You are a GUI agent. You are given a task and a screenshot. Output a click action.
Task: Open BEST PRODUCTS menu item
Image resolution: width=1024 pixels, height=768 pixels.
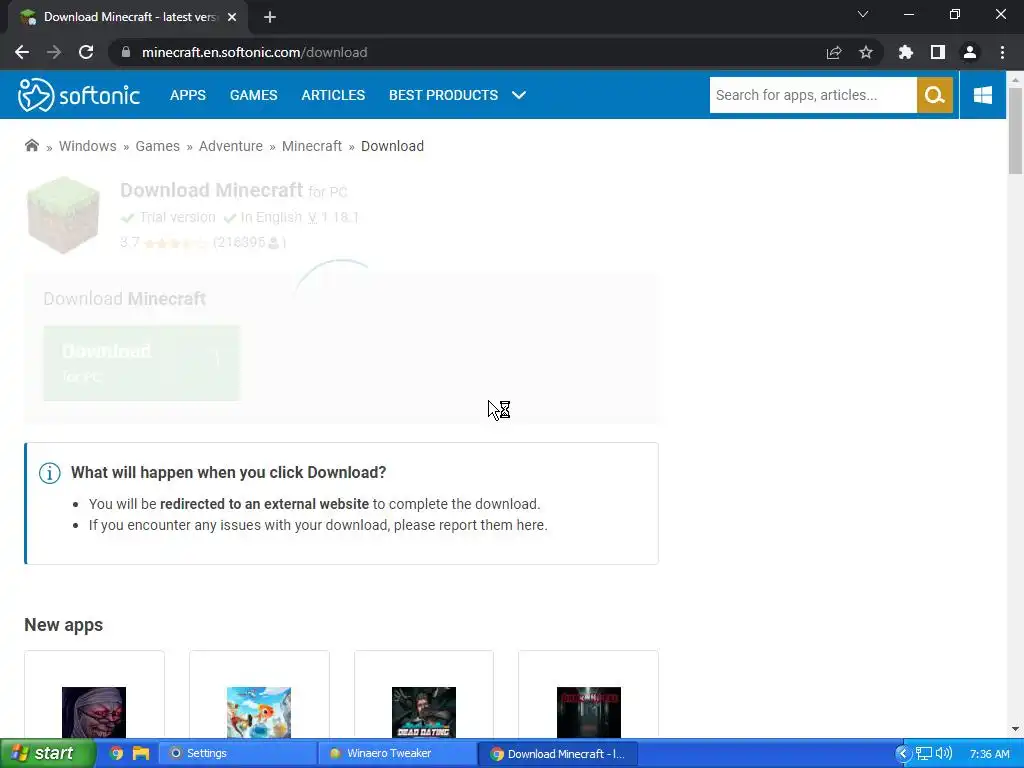[443, 95]
